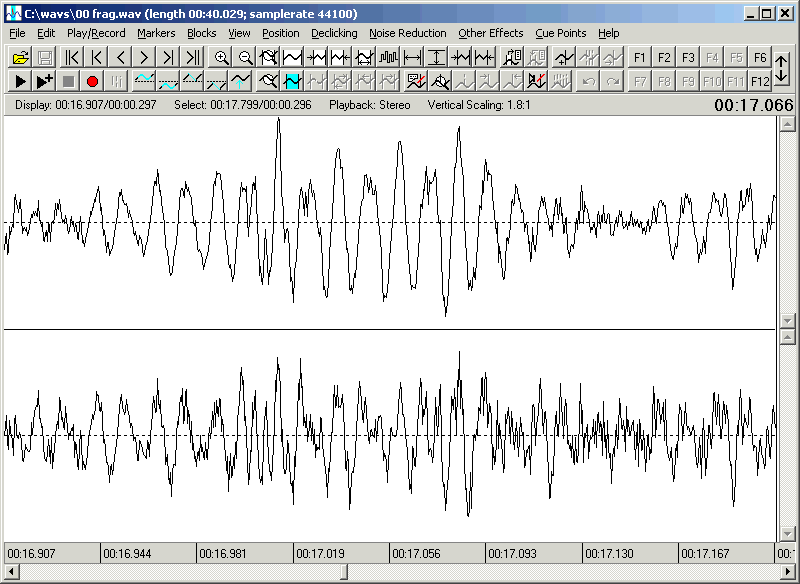Viewport: 800px width, 584px height.
Task: Select the Zoom In magnifier tool
Action: pyautogui.click(x=222, y=58)
